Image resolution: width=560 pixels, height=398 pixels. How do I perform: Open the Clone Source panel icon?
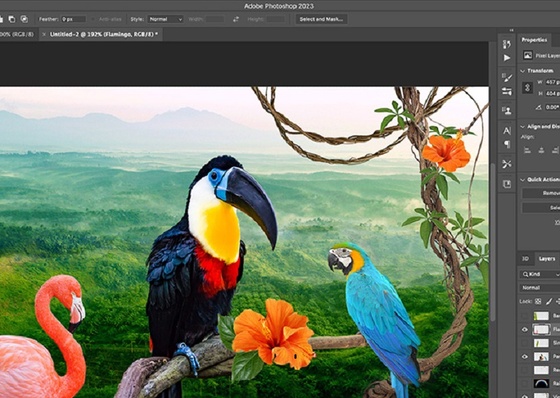coord(507,110)
